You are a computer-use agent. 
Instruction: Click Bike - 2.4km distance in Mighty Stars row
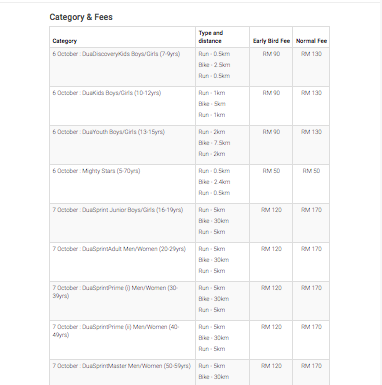coord(214,182)
